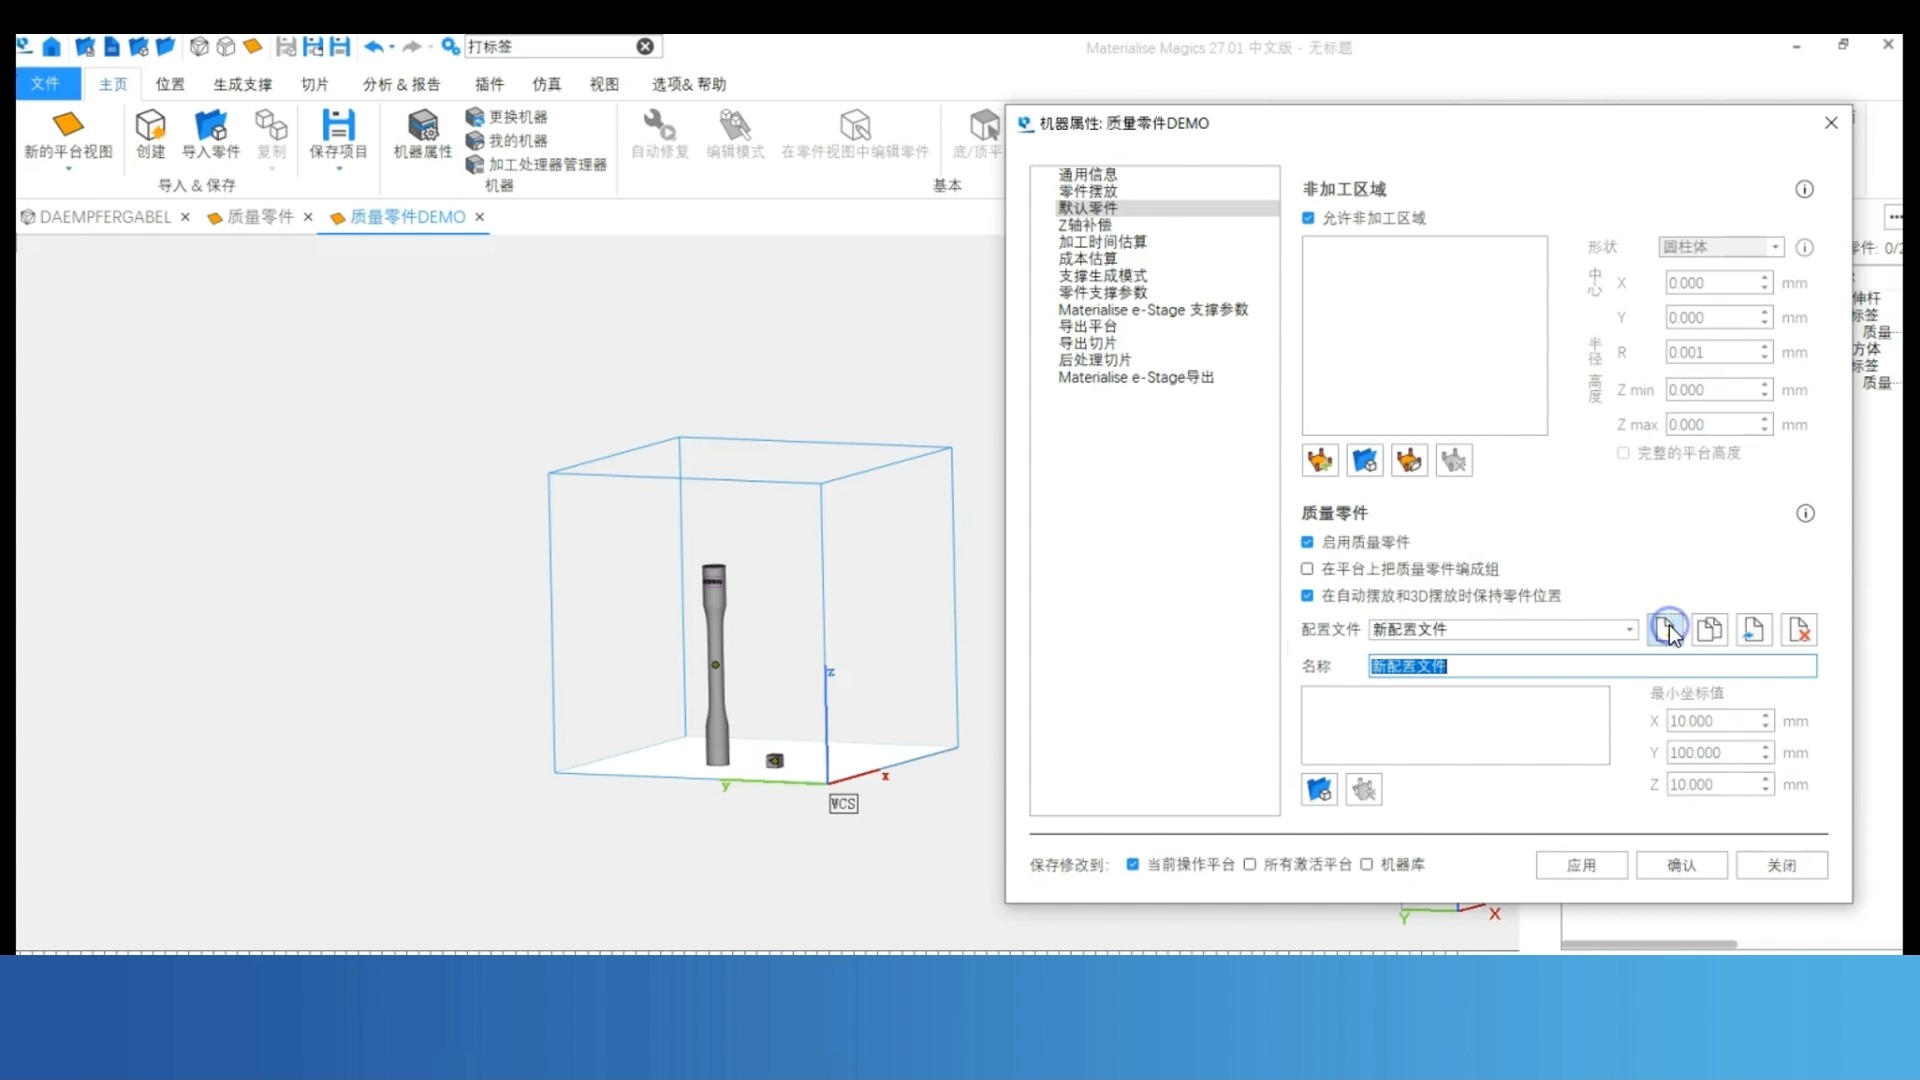The image size is (1920, 1080).
Task: Enable 机器库 checkbox
Action: click(x=1366, y=864)
